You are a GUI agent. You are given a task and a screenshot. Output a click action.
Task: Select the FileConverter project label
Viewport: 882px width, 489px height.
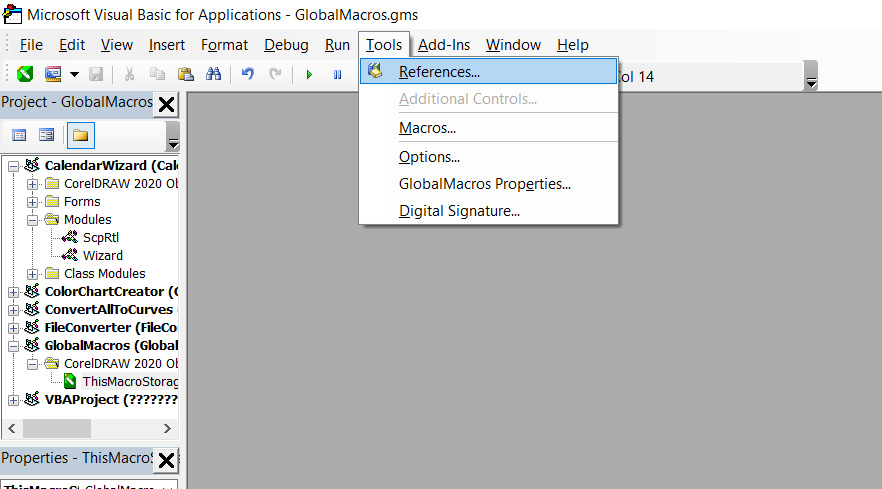[x=111, y=328]
